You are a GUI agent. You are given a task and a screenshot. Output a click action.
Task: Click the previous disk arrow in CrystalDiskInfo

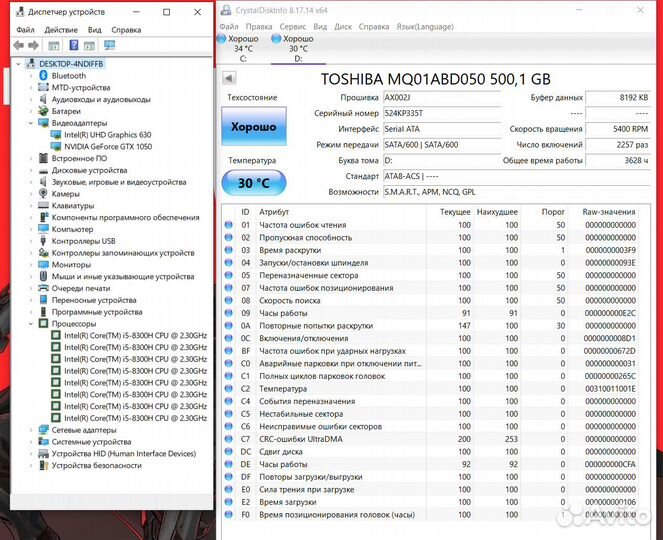229,78
